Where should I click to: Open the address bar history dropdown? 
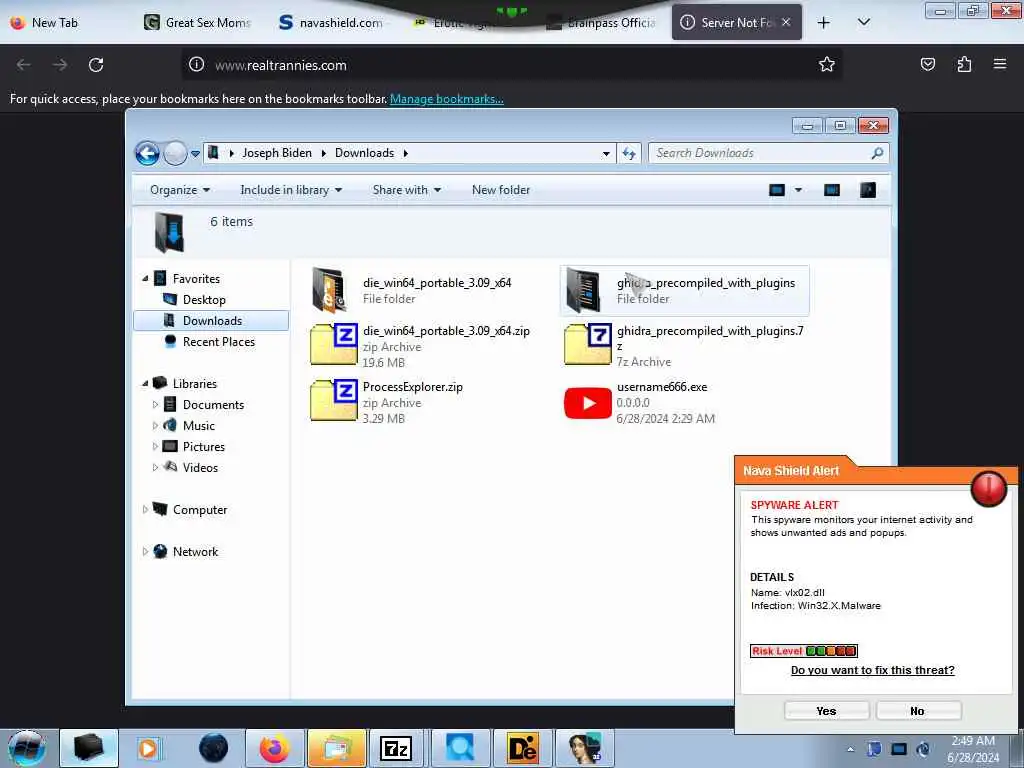(606, 153)
